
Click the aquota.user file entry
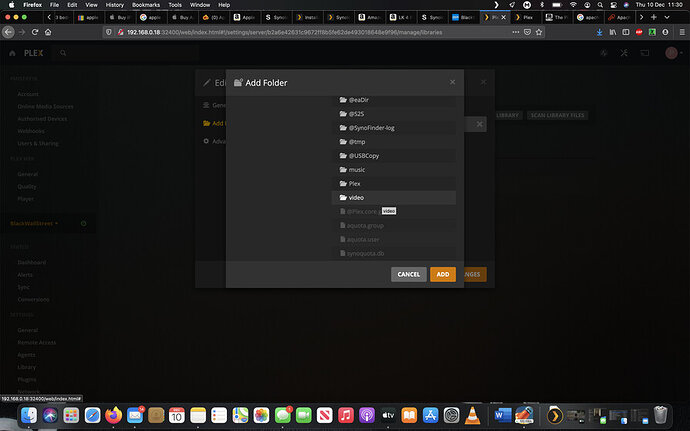click(x=393, y=239)
